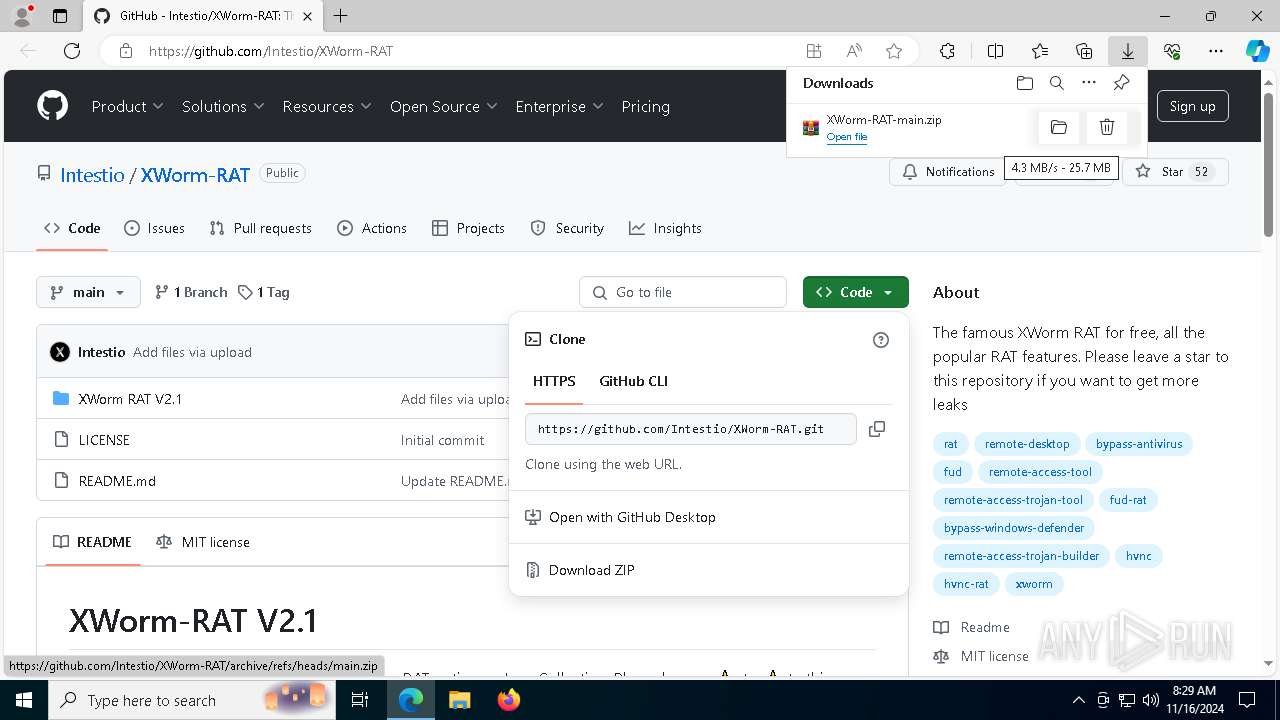This screenshot has width=1280, height=720.
Task: Open the Intestio owner link
Action: click(x=92, y=175)
